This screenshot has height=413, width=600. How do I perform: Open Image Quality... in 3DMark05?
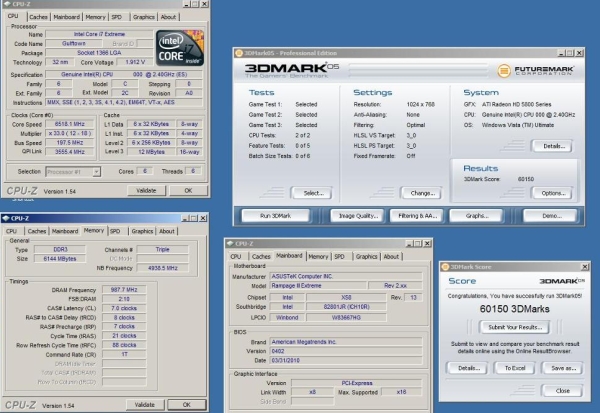[x=358, y=216]
